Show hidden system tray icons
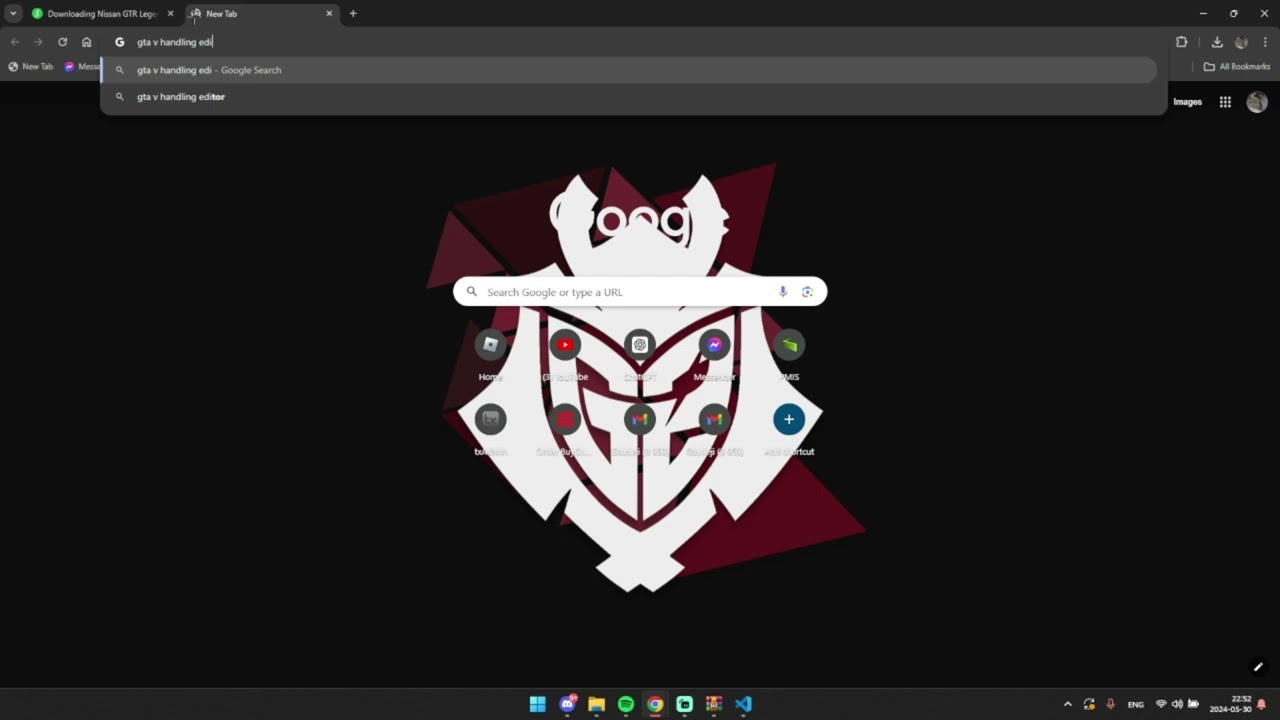The width and height of the screenshot is (1280, 720). [x=1067, y=704]
